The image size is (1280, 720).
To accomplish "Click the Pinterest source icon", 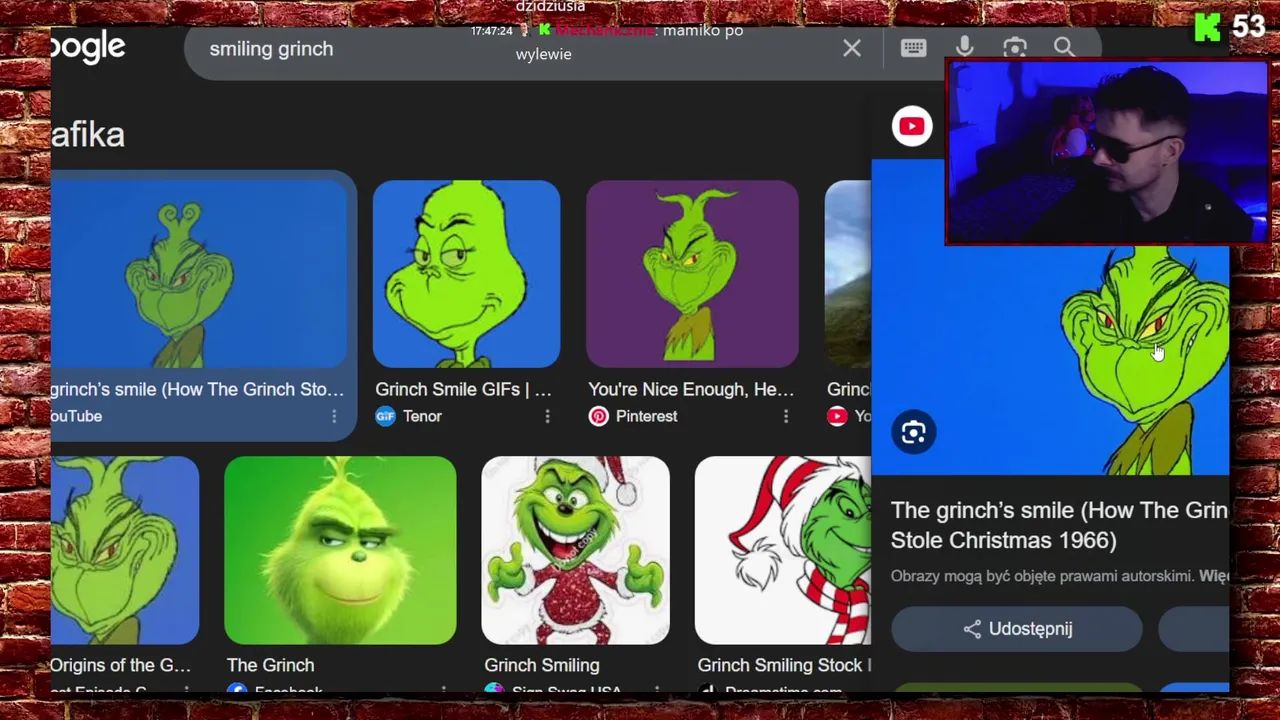I will 598,416.
